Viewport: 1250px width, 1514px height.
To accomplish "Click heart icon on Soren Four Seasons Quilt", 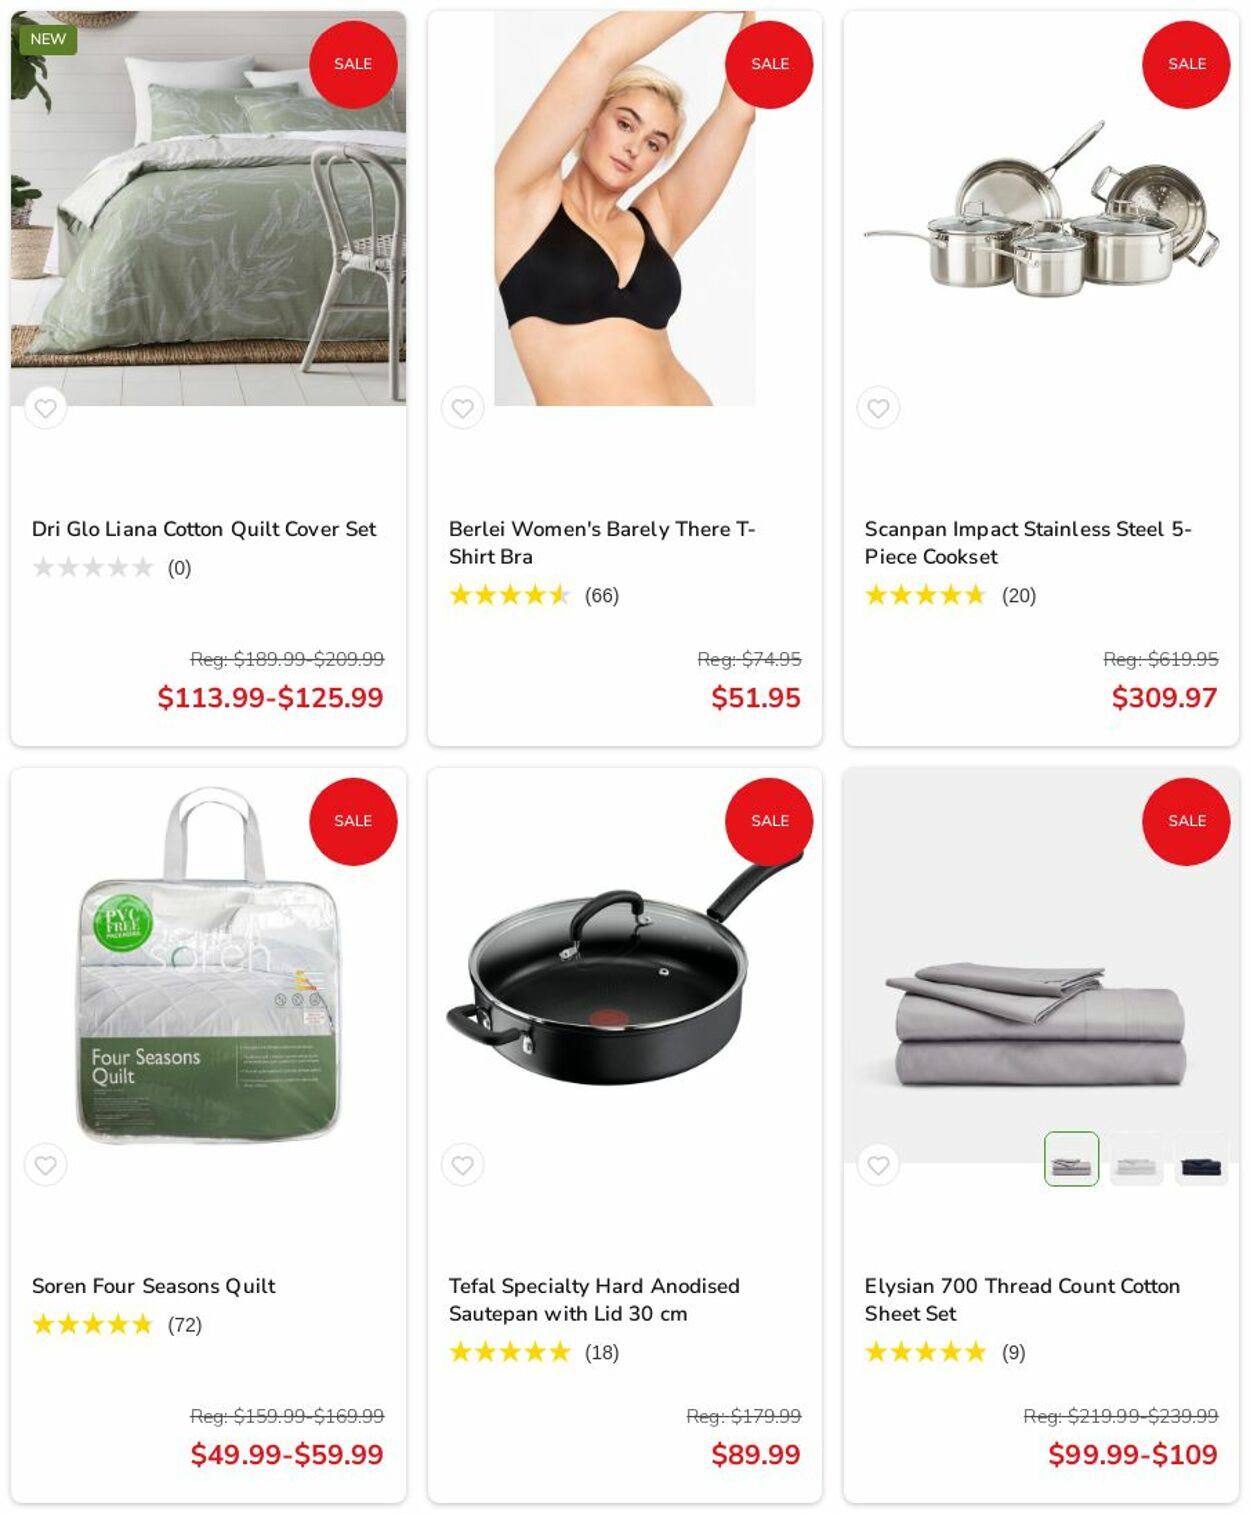I will click(x=45, y=1165).
